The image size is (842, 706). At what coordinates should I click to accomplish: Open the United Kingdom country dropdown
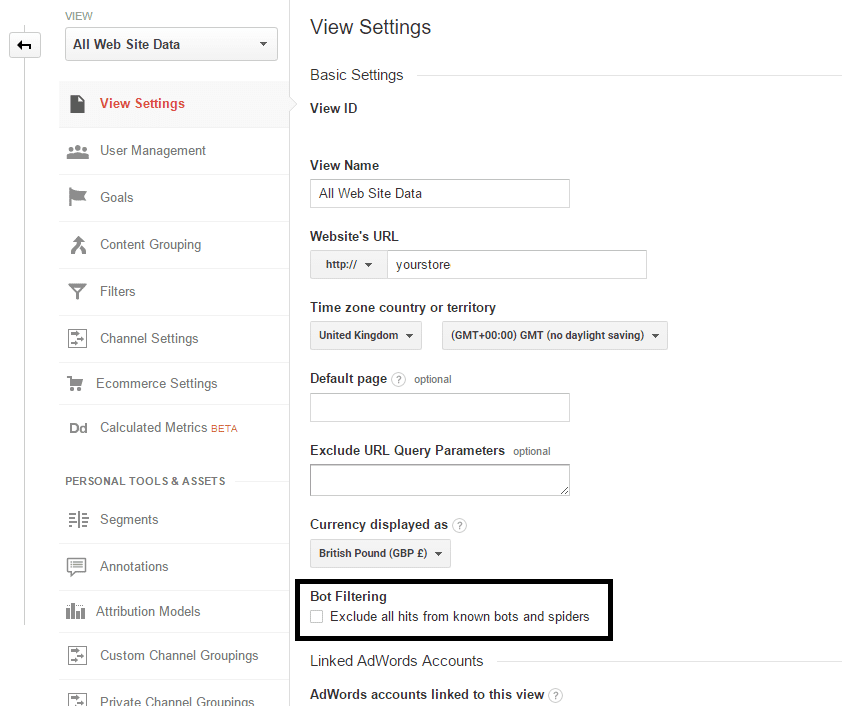click(x=366, y=336)
